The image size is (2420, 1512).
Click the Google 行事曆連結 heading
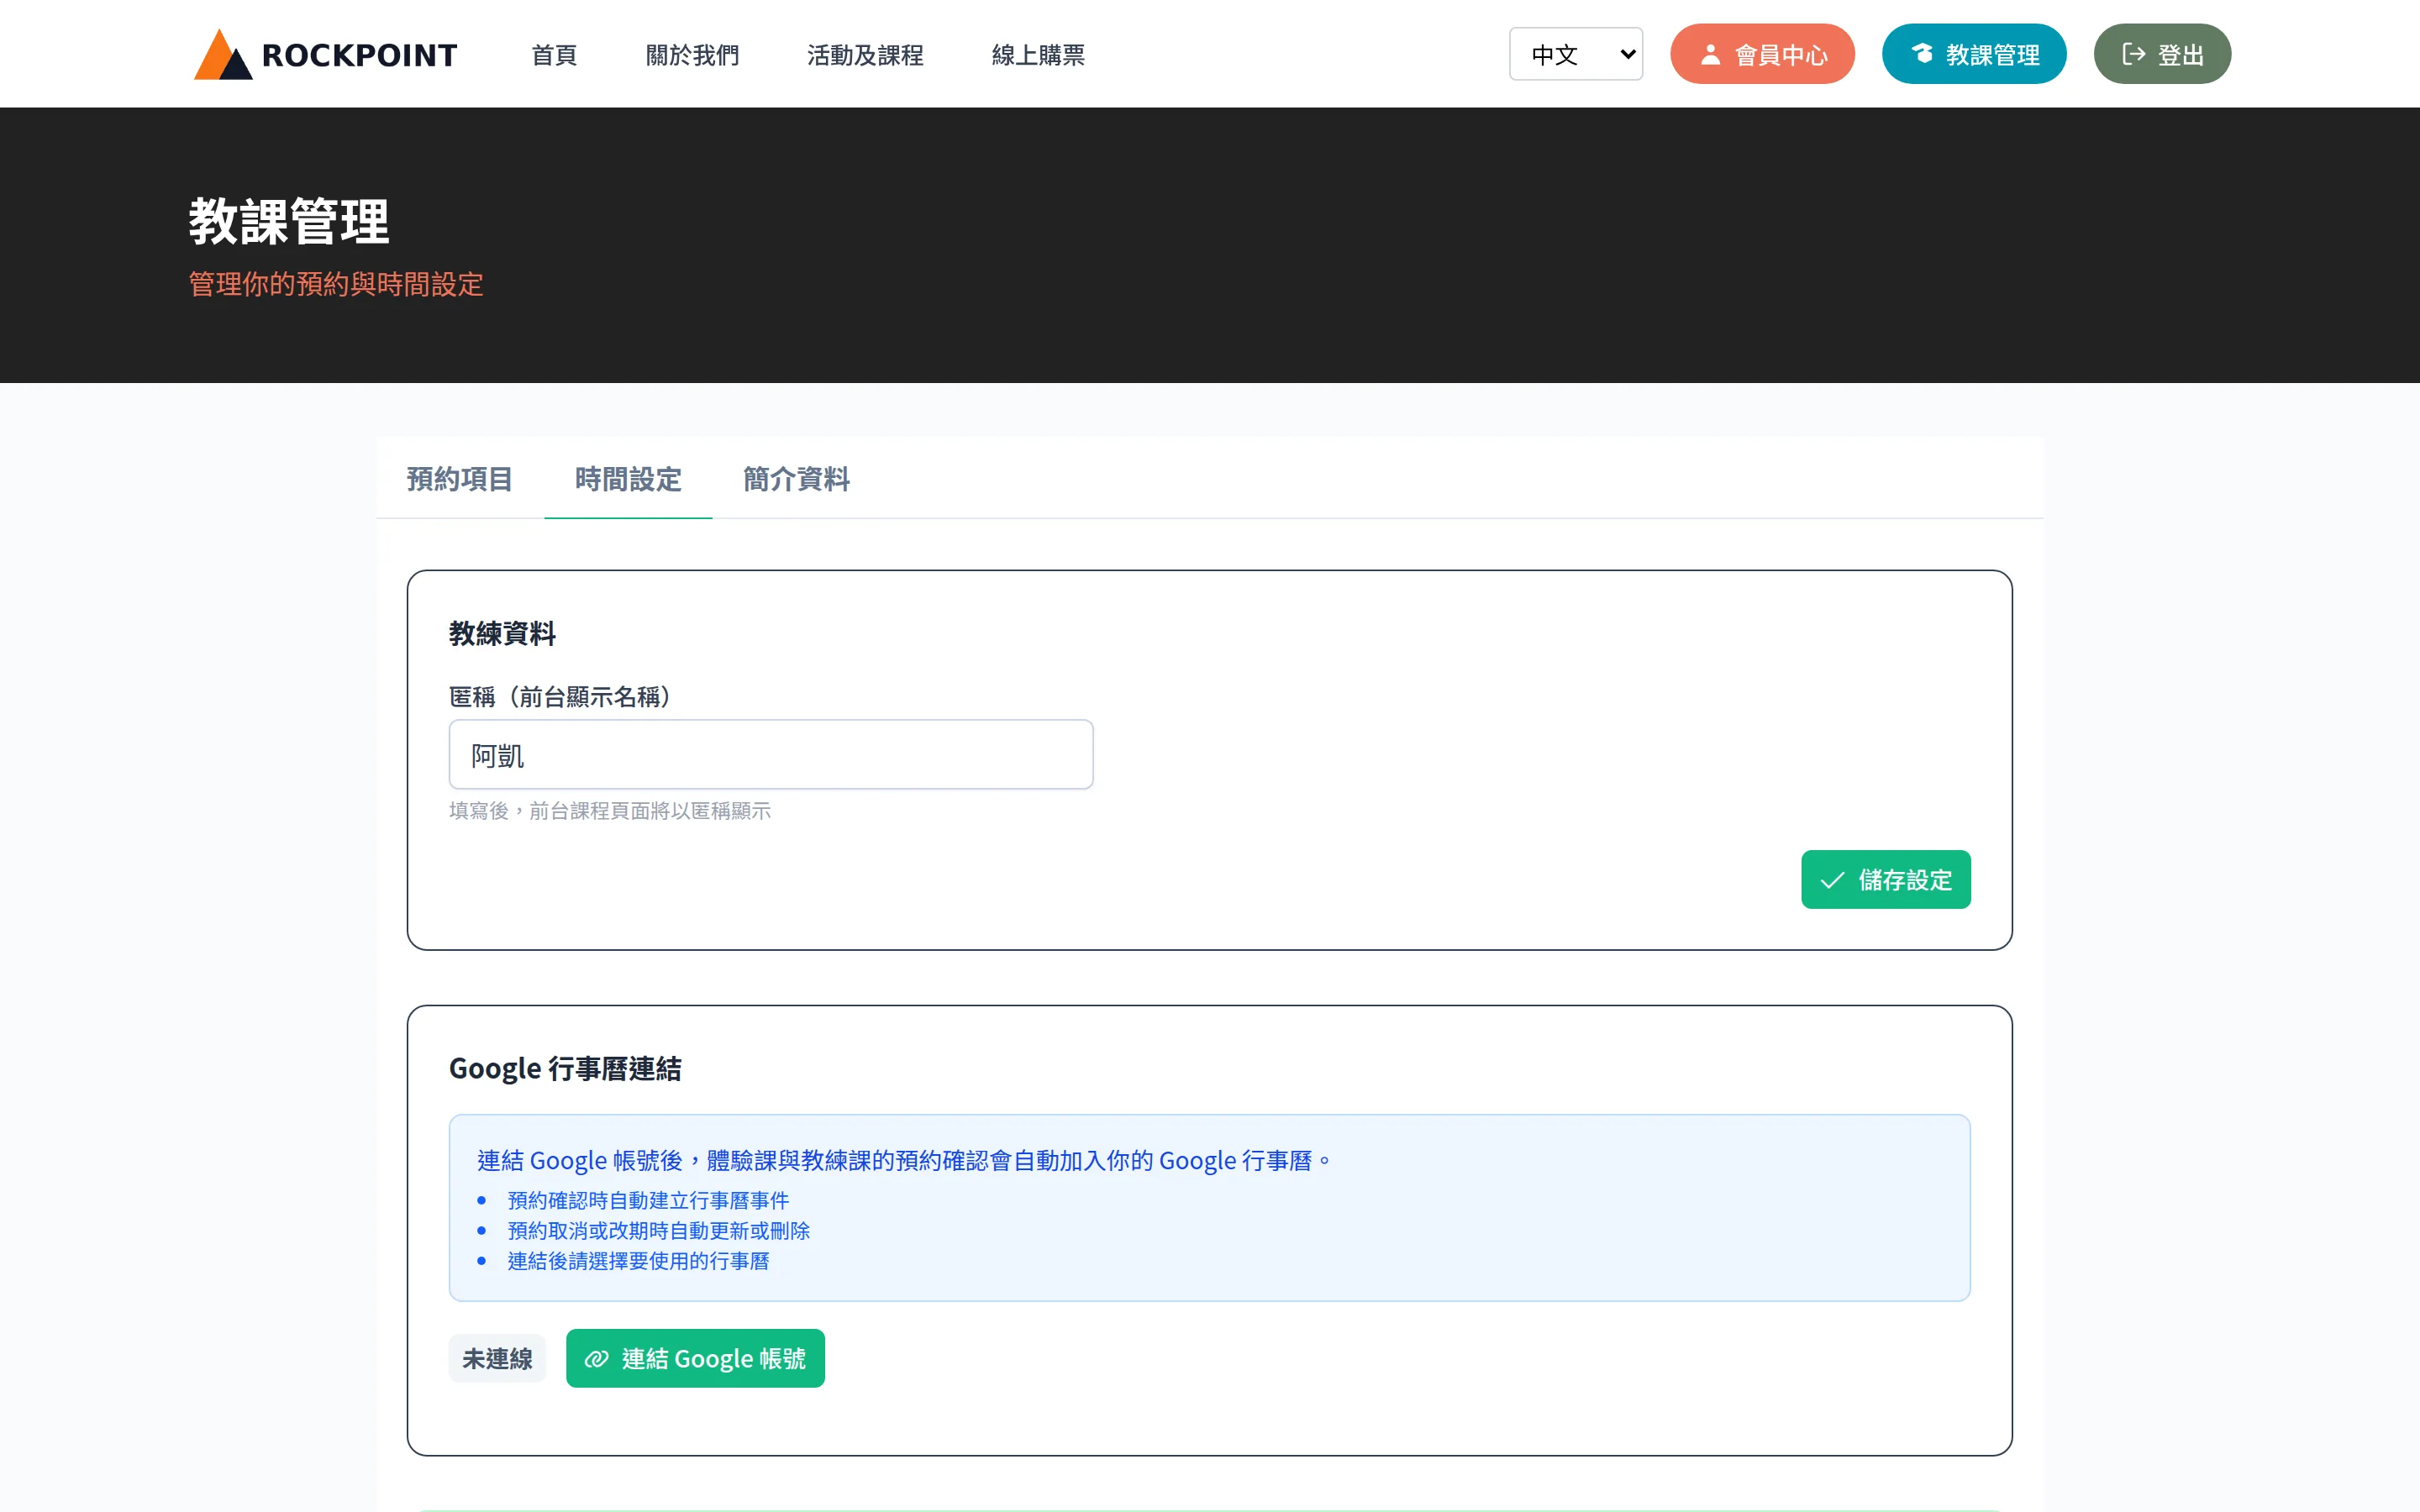pyautogui.click(x=565, y=1069)
